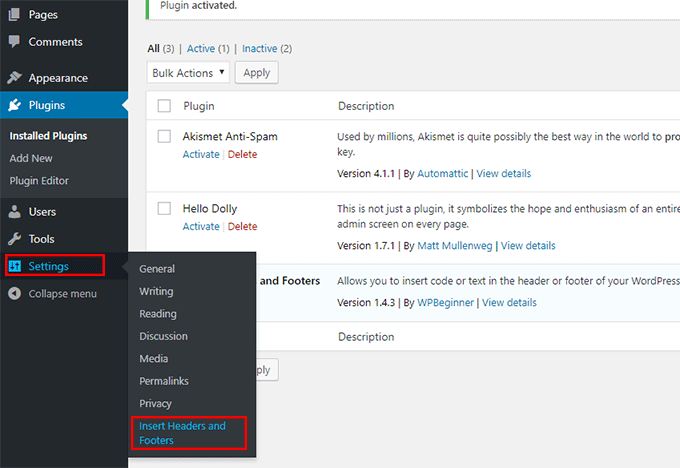Open the Automattic author link
This screenshot has height=468, width=680.
pos(442,173)
